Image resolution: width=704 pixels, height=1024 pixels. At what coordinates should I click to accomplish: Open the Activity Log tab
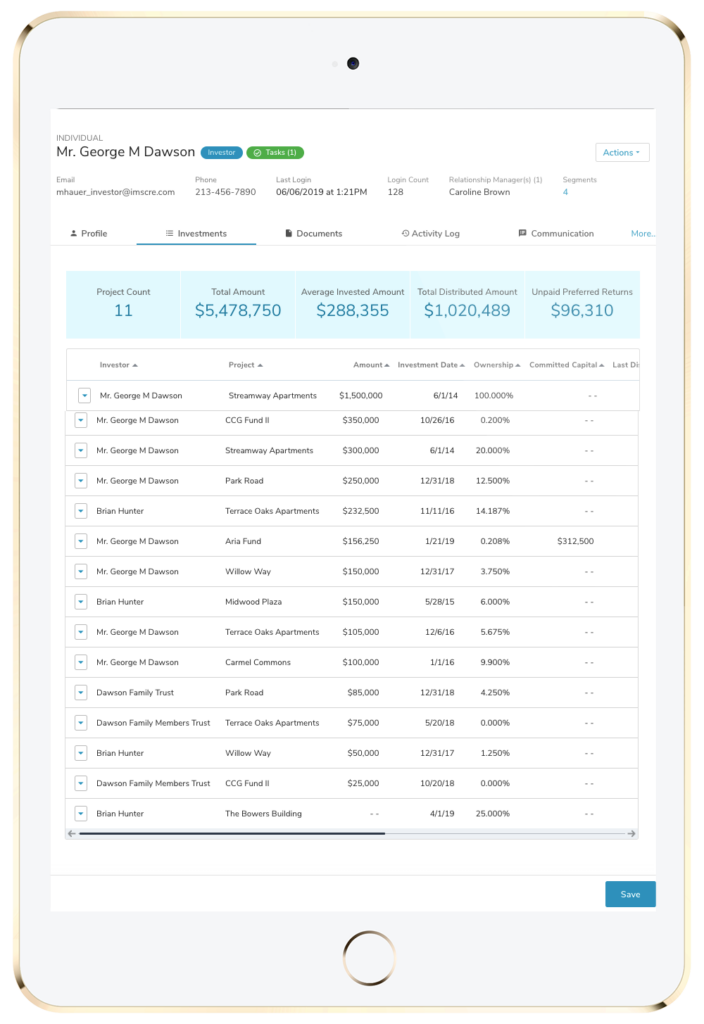point(430,234)
